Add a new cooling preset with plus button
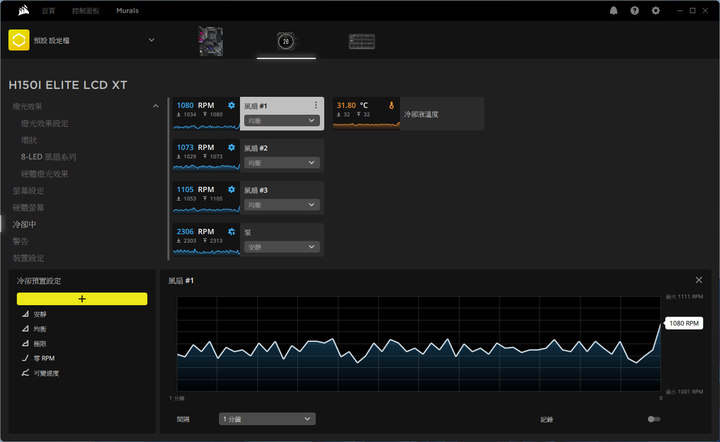 click(x=82, y=299)
